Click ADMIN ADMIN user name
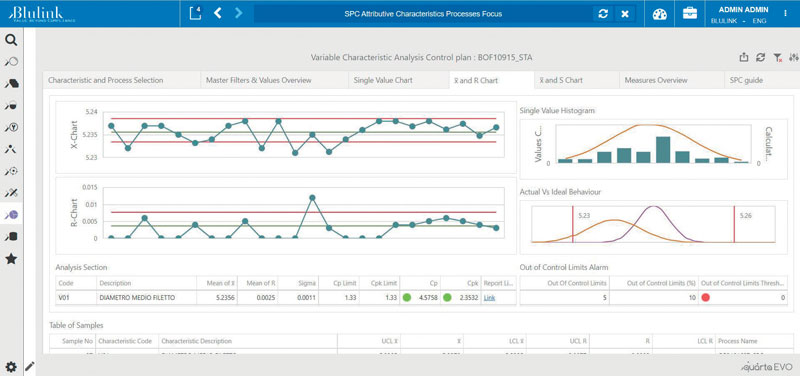 pyautogui.click(x=743, y=9)
